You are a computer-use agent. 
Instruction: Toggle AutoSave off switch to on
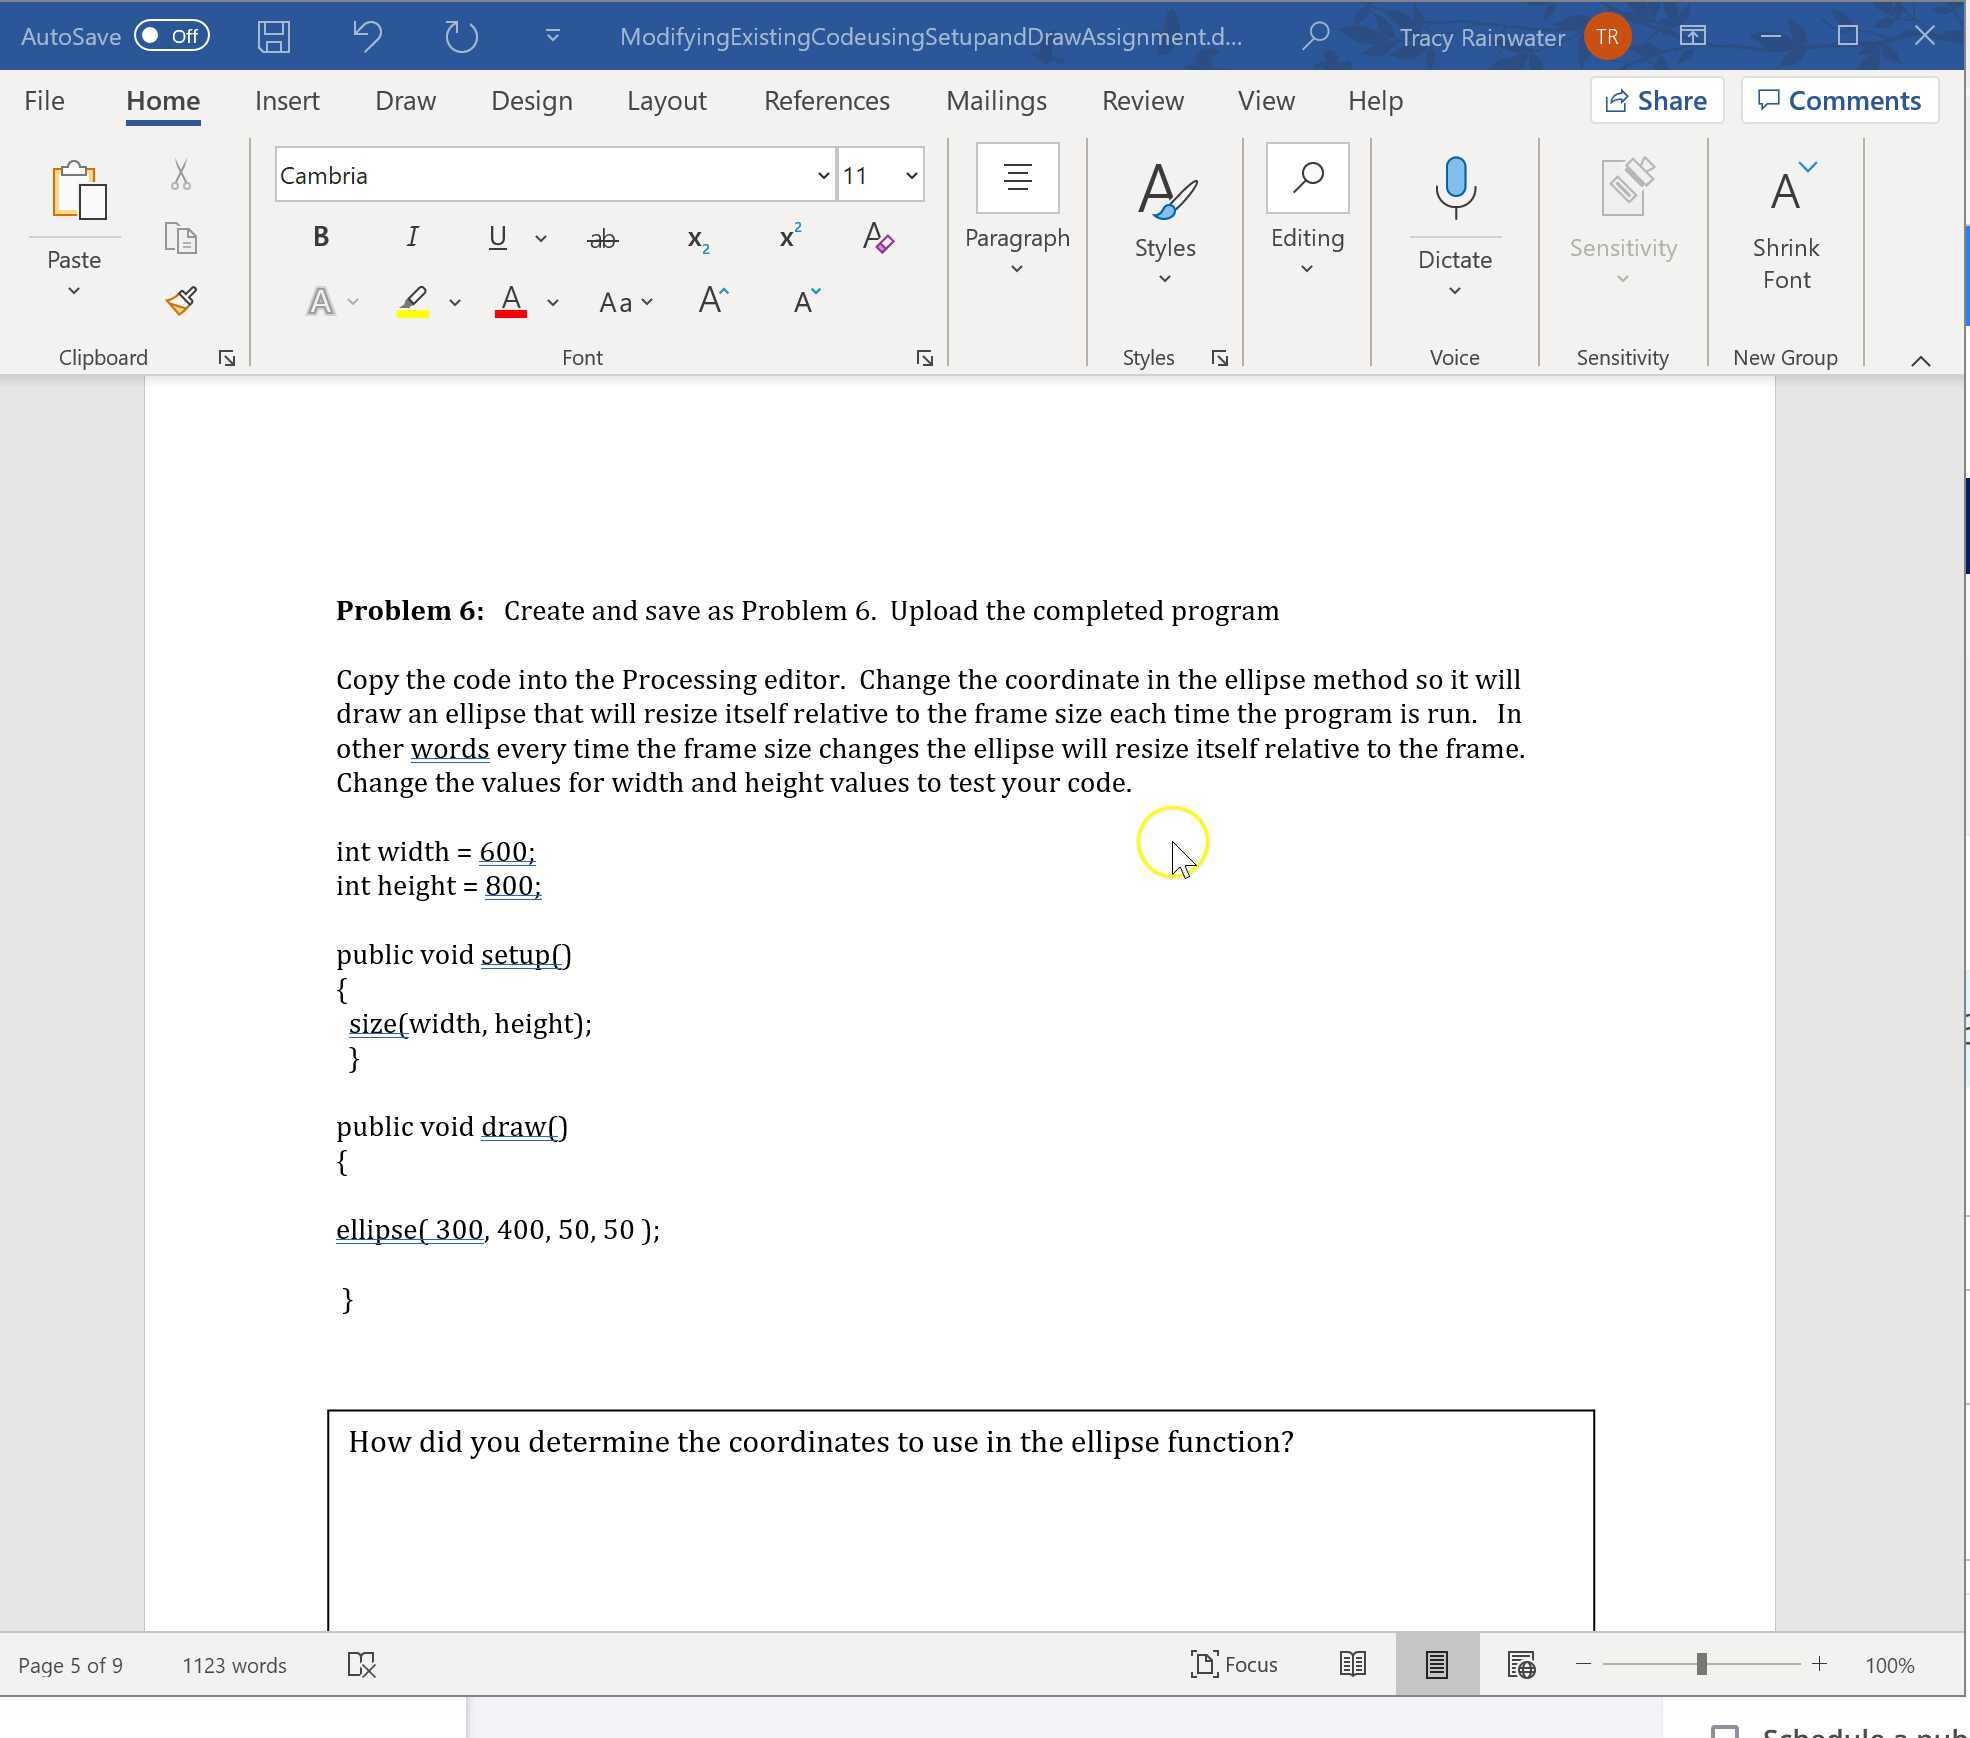[170, 36]
